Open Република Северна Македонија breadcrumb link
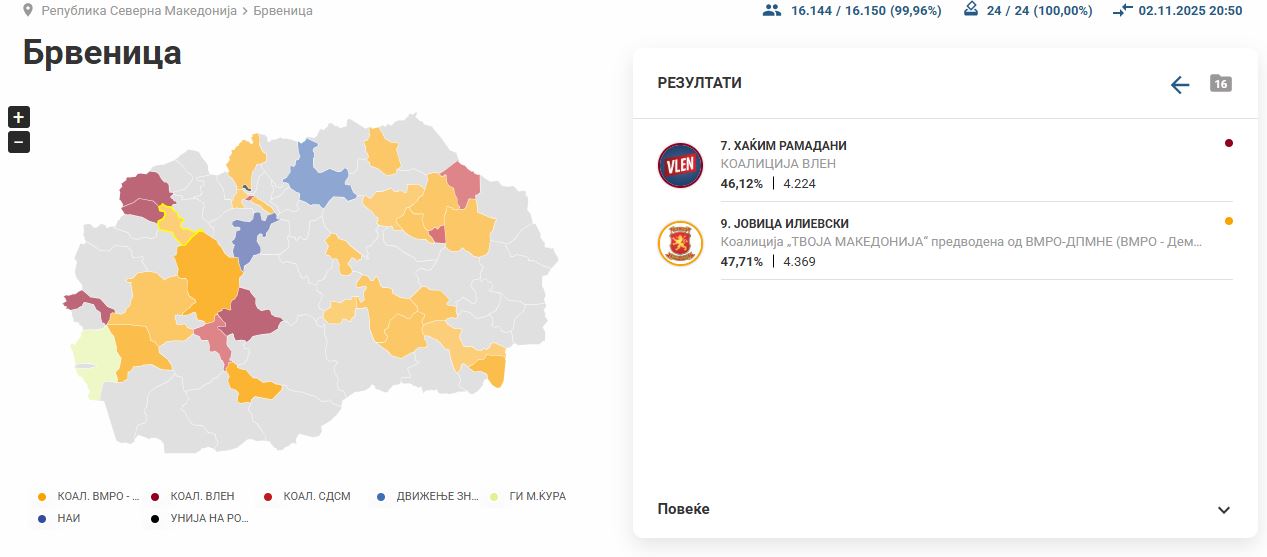 (x=139, y=11)
